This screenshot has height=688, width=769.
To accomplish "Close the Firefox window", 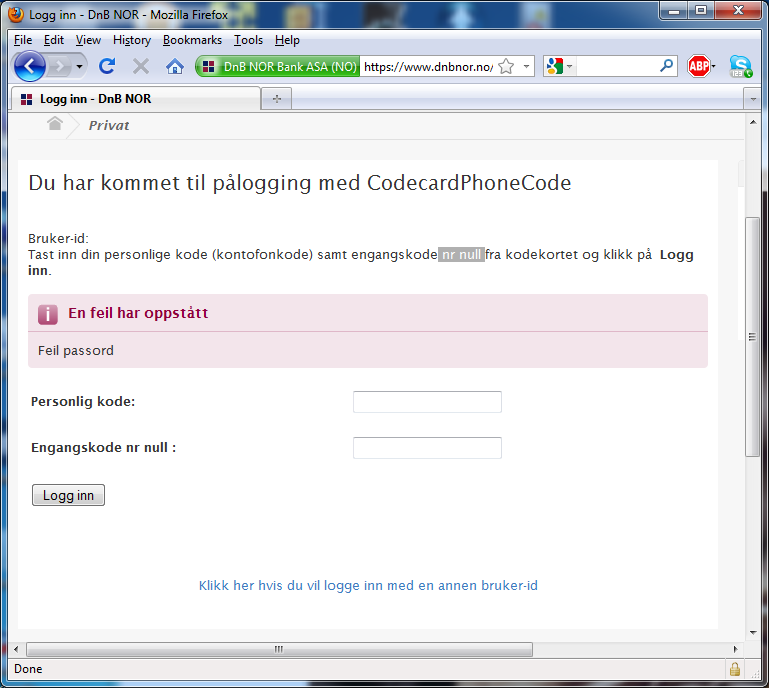I will [738, 11].
